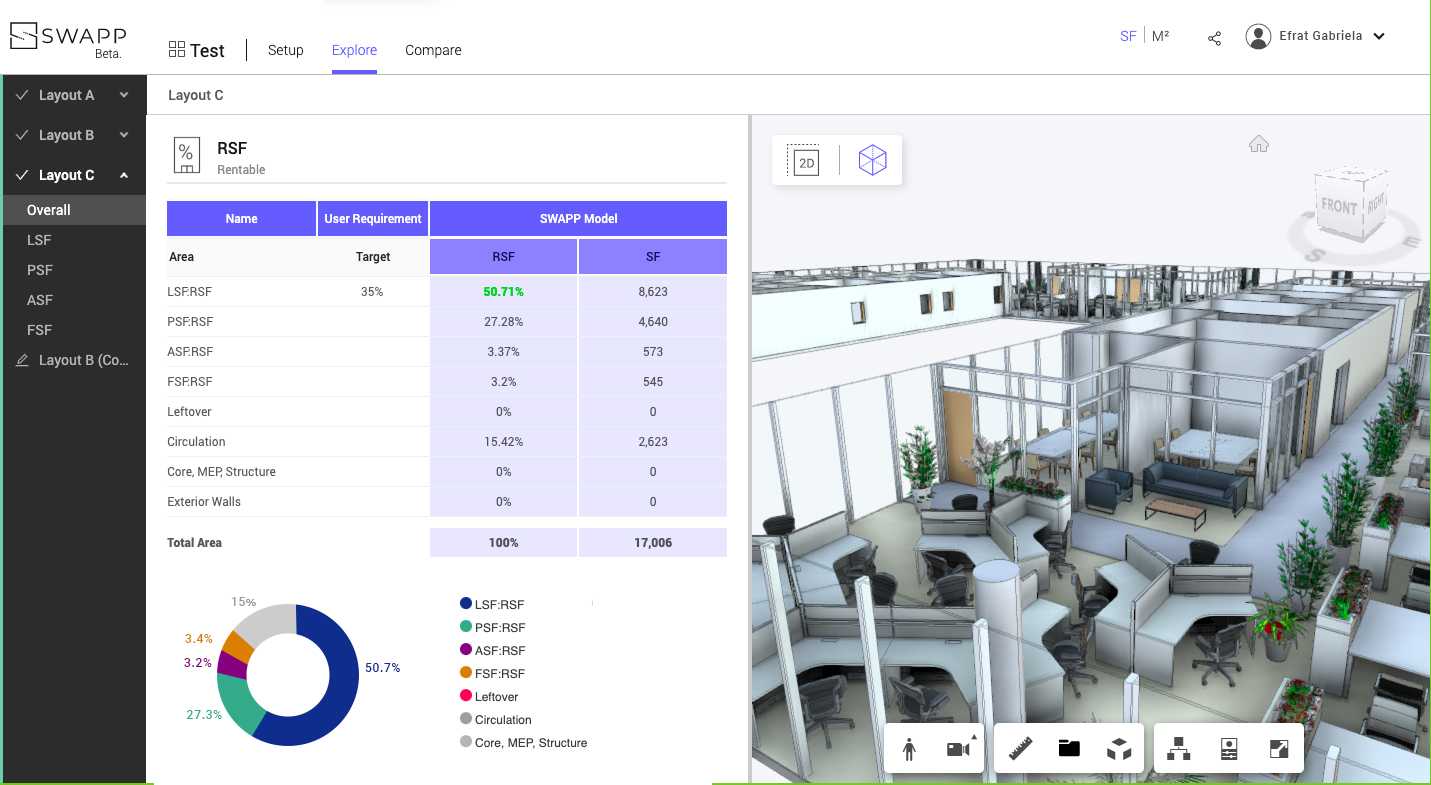
Task: Expand the Layout B section
Action: coord(124,135)
